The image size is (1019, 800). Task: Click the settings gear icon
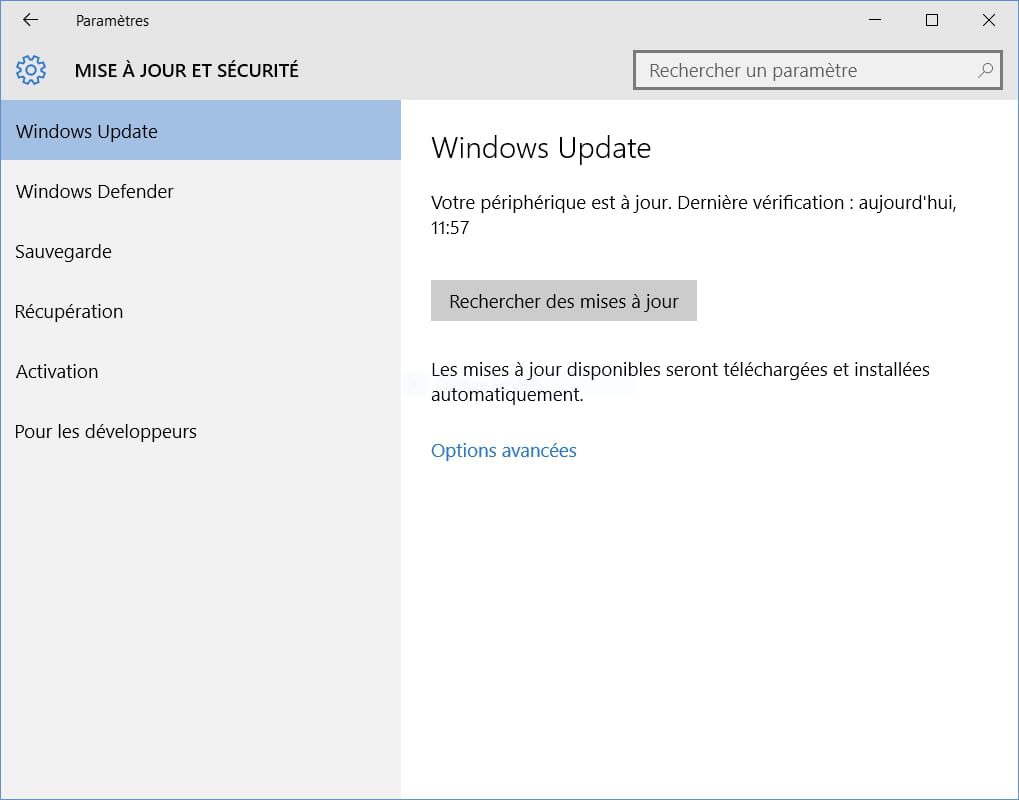click(x=31, y=70)
